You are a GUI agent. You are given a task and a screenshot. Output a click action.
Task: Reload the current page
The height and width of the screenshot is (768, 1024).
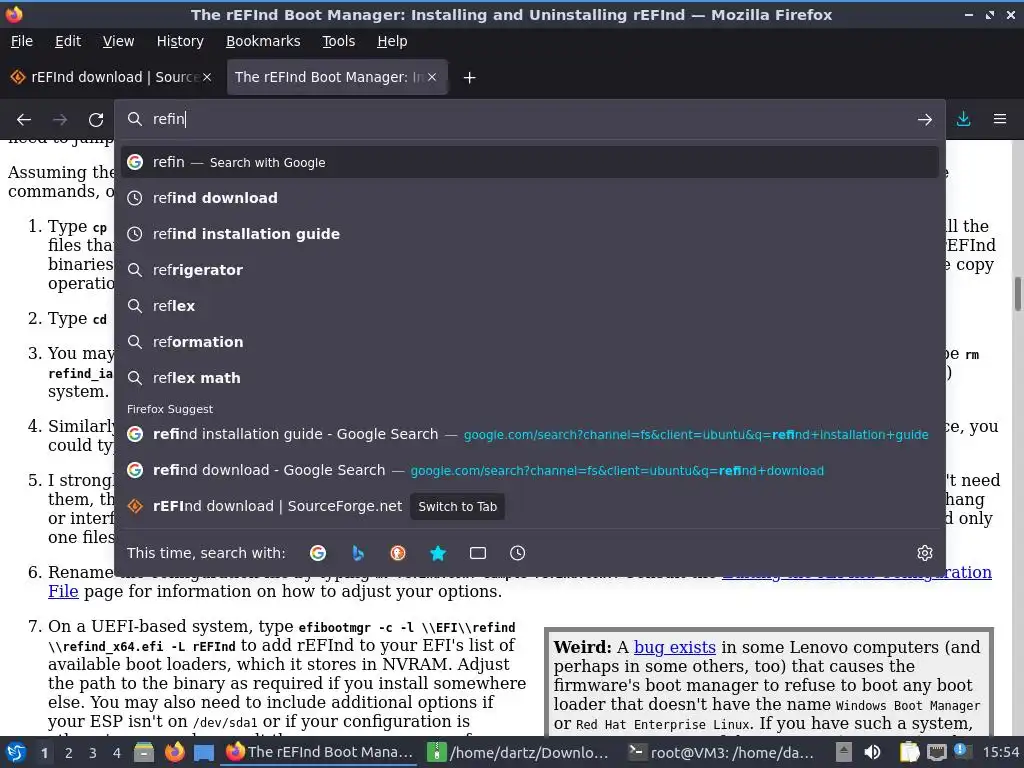pos(96,120)
